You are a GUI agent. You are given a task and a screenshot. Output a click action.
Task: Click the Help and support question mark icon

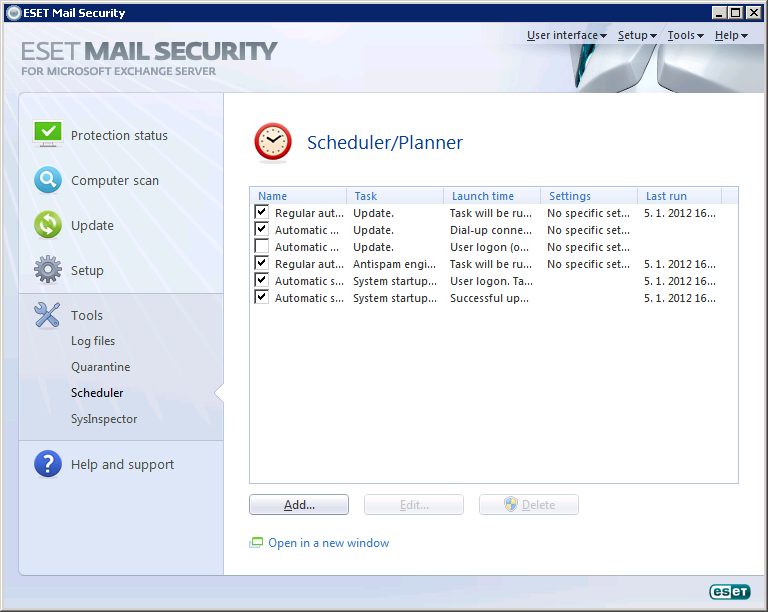pos(48,464)
